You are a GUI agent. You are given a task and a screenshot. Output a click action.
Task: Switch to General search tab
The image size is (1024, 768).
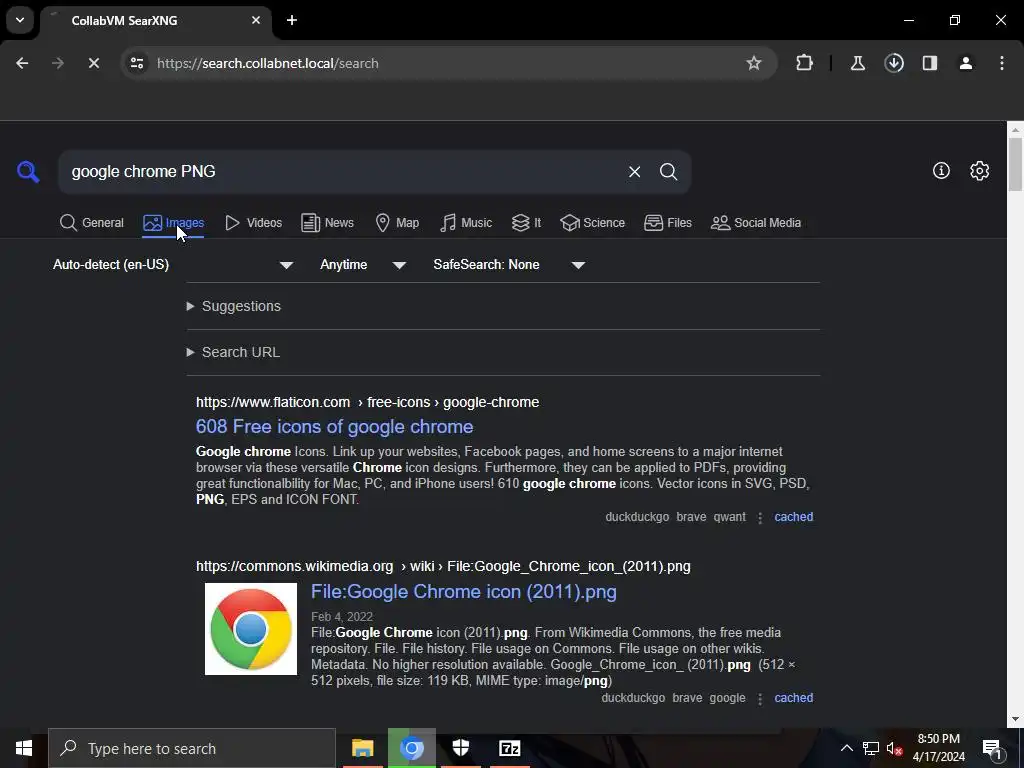(x=91, y=223)
